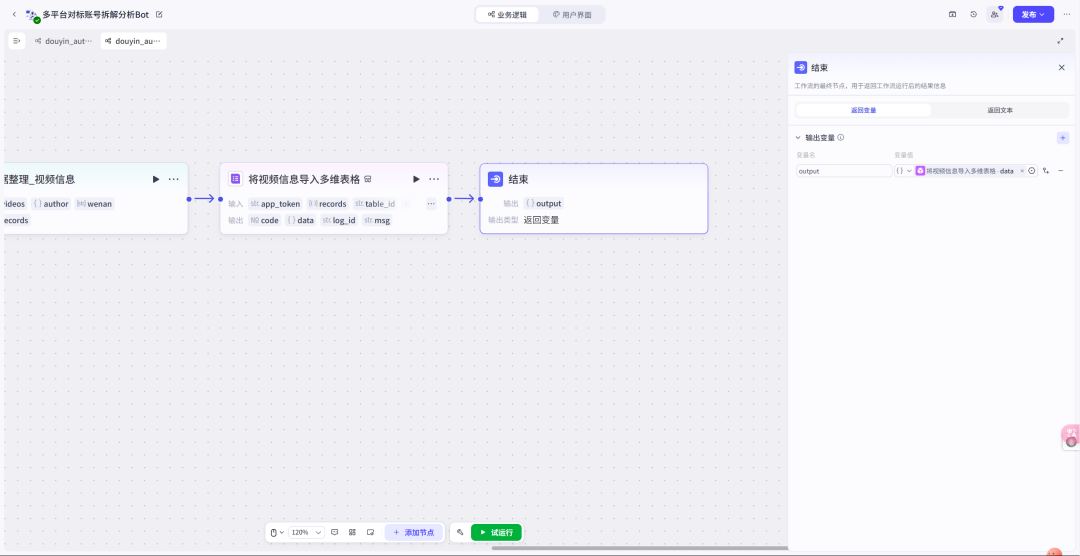Collapse the 输出变量 section chevron
This screenshot has width=1080, height=556.
[798, 138]
